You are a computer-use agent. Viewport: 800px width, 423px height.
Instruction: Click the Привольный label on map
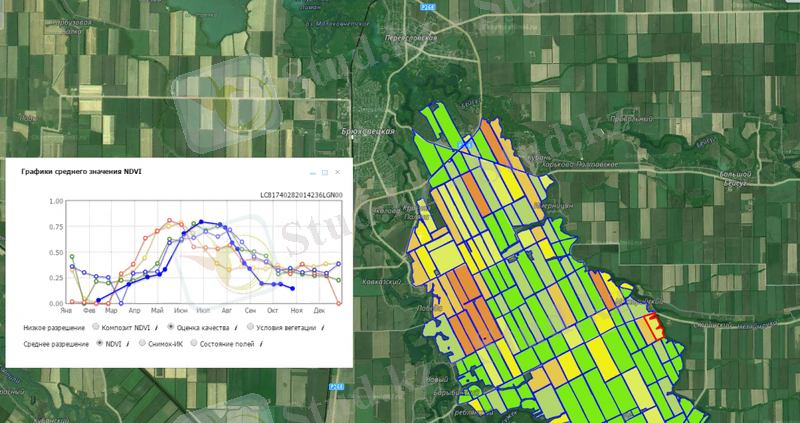(632, 119)
